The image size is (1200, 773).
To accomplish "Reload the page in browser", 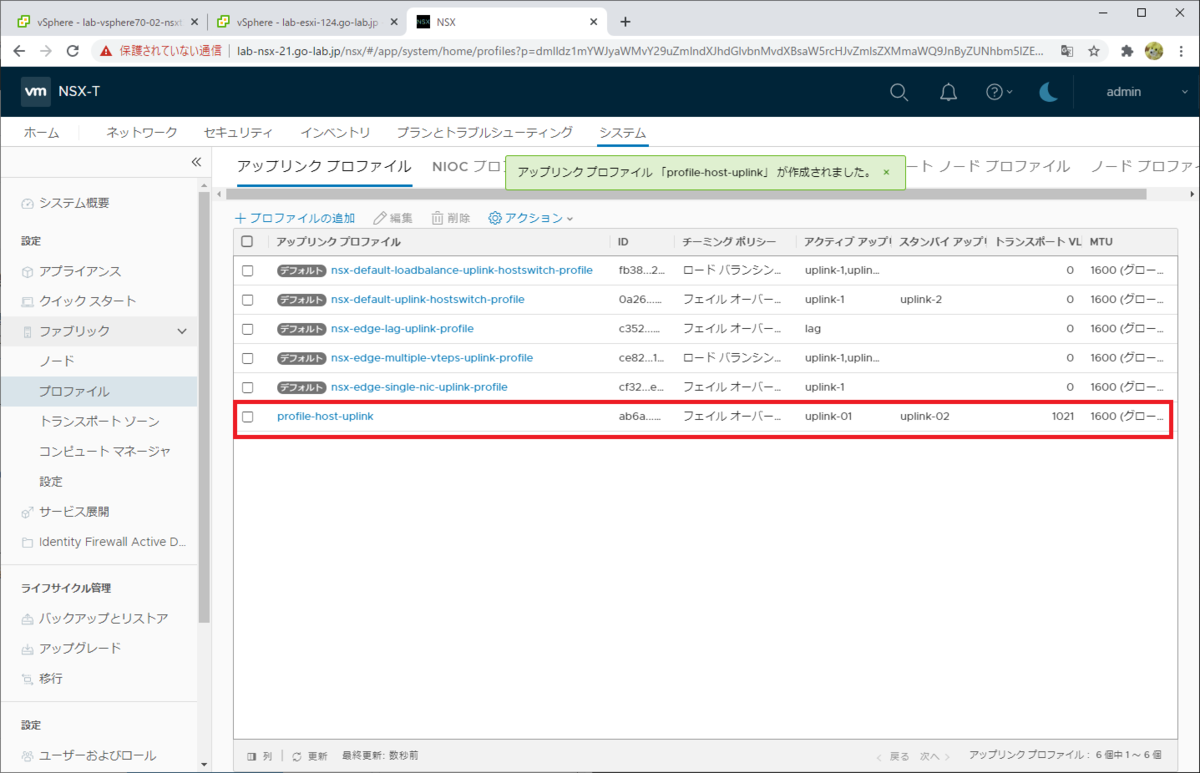I will click(x=72, y=50).
